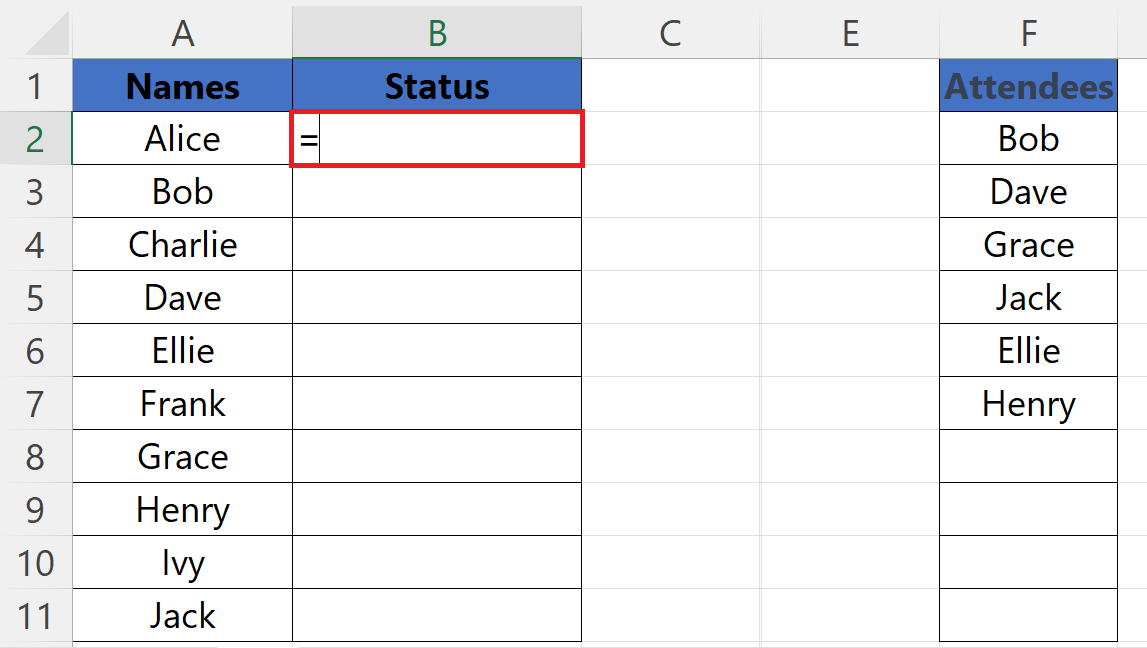Select the cell containing Grace in column A
Image resolution: width=1147 pixels, height=648 pixels.
[181, 456]
